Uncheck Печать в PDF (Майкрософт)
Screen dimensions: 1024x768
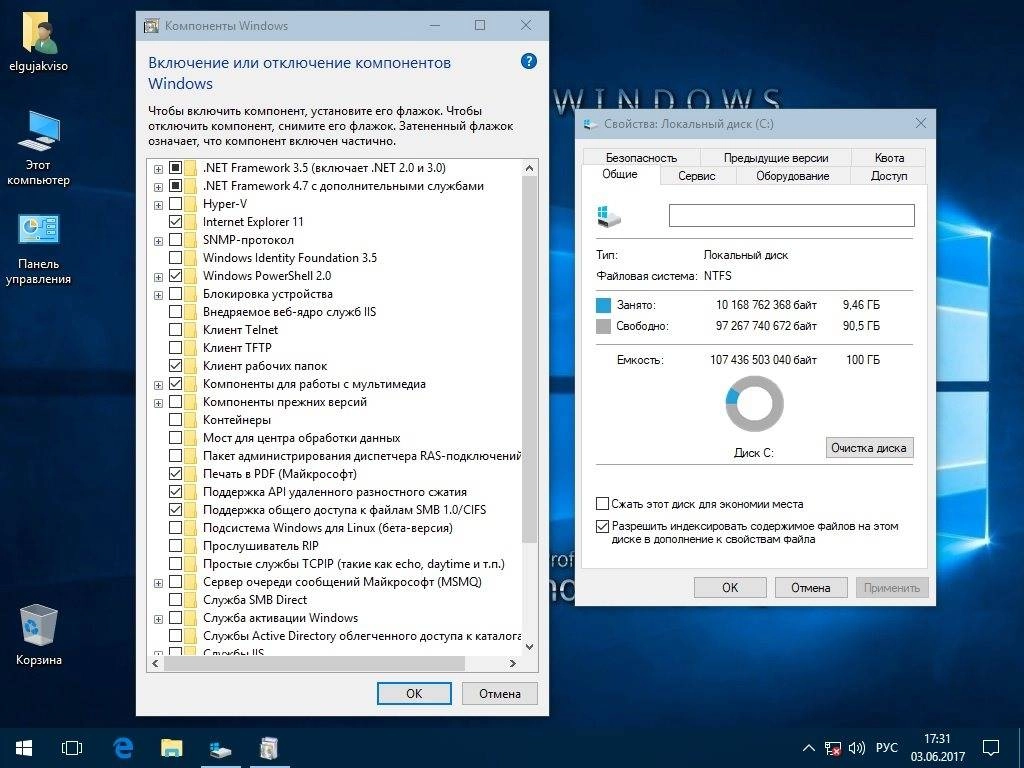tap(175, 473)
